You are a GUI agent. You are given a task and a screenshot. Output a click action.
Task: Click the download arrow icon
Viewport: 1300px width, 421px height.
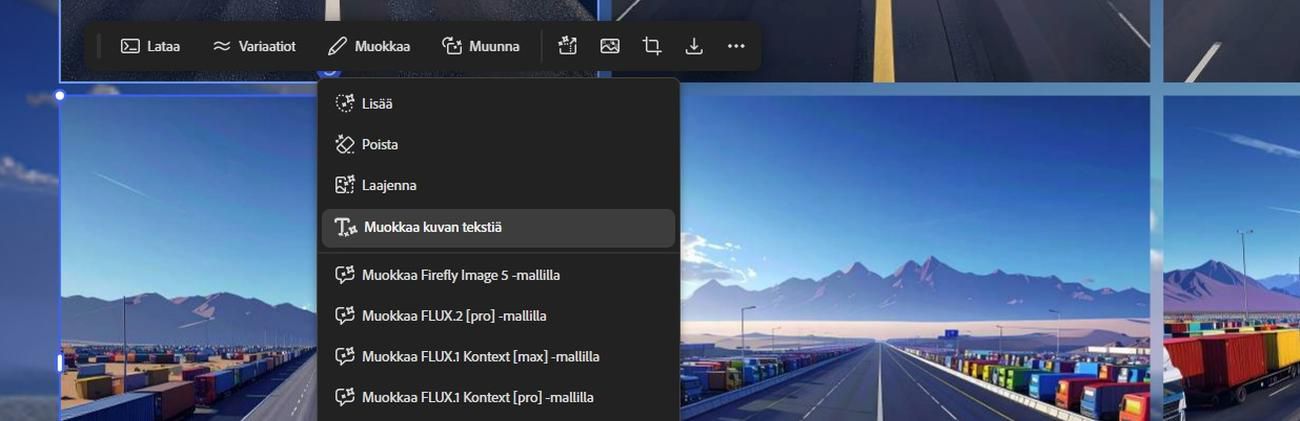(694, 46)
